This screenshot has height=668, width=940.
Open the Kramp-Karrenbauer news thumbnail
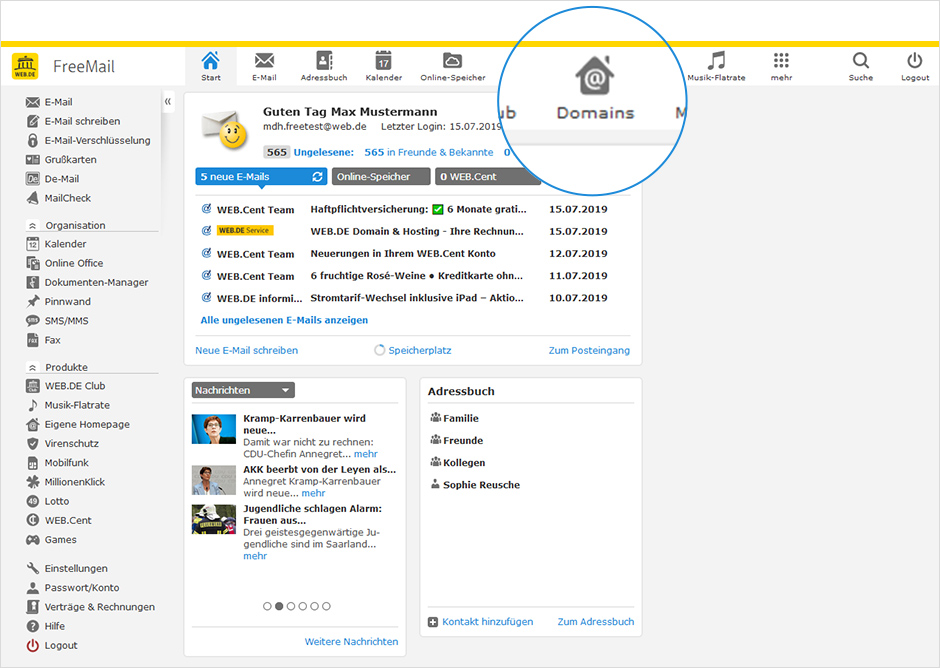tap(214, 429)
